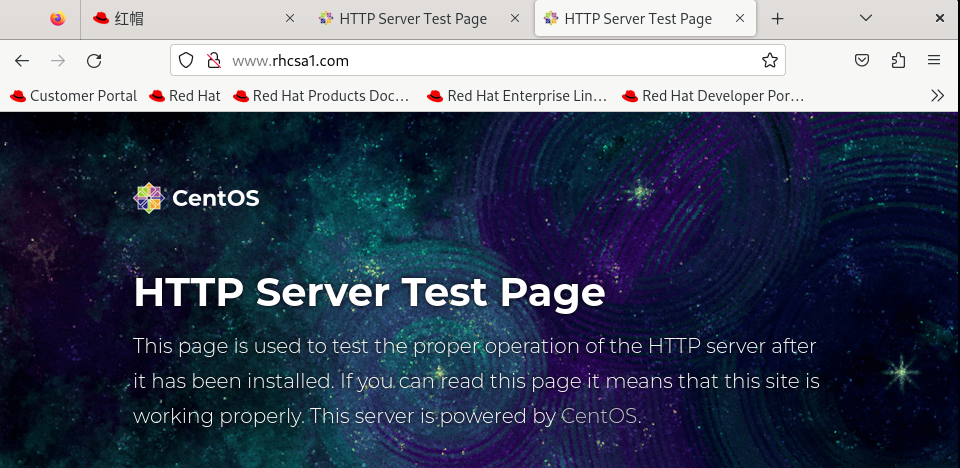
Task: Open Firefox View pinned tab
Action: tap(58, 19)
